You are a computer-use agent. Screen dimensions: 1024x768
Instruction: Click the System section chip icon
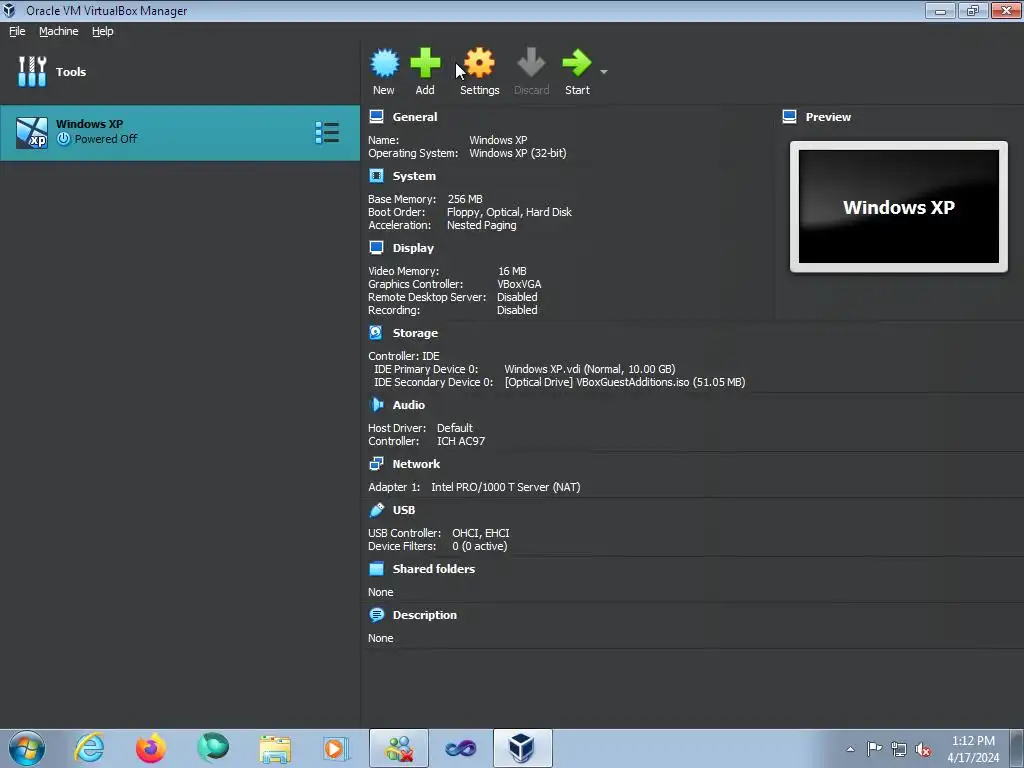point(376,176)
